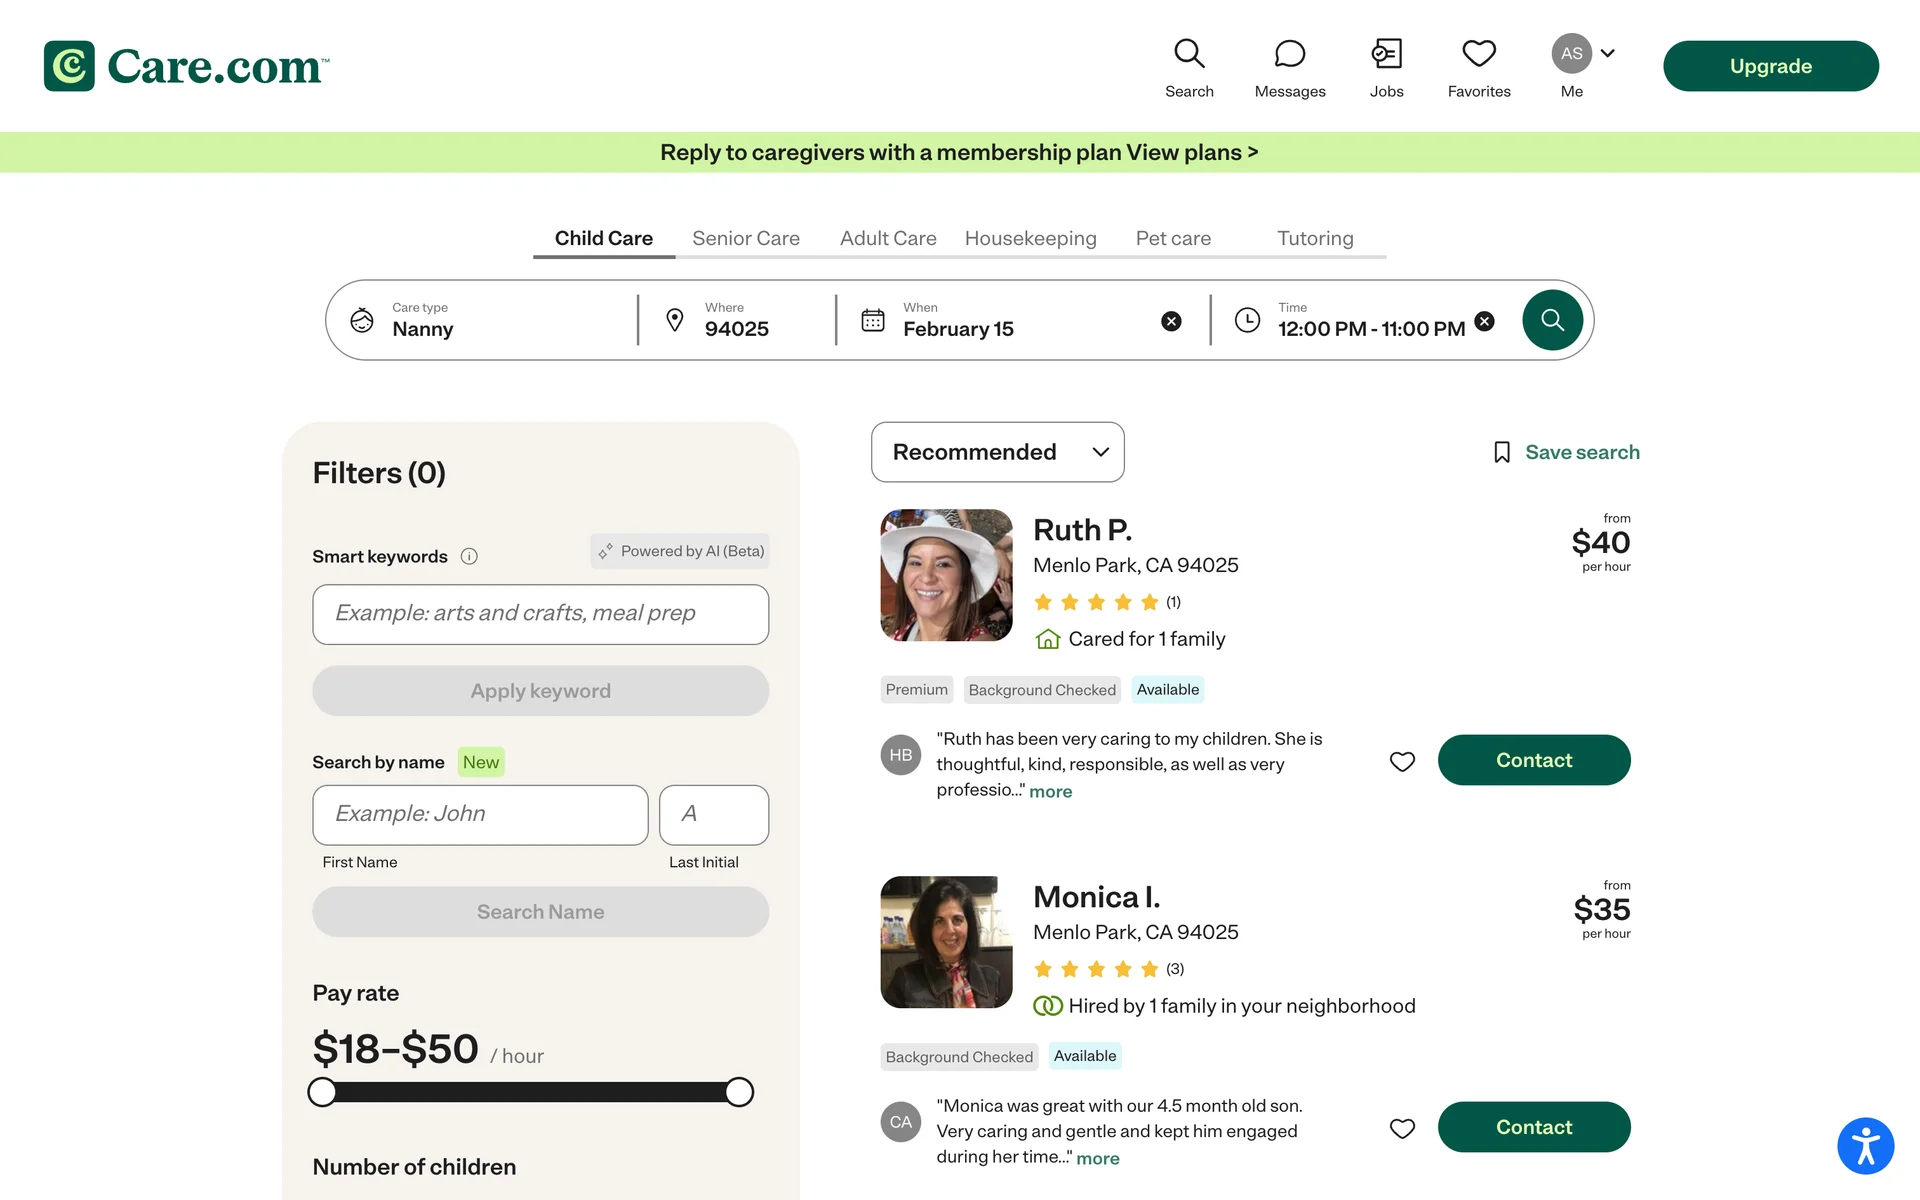Clear the 12:00 PM - 11:00 PM time
The width and height of the screenshot is (1920, 1200).
[1484, 321]
